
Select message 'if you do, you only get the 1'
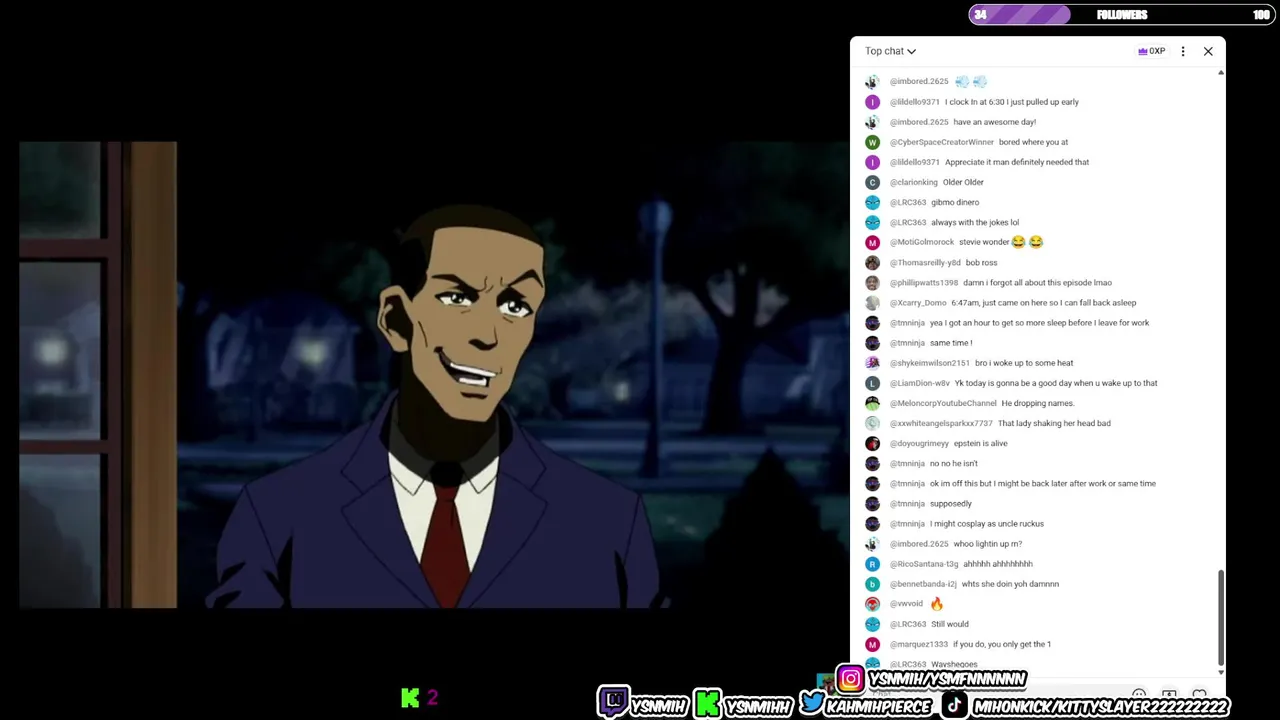coord(1002,644)
